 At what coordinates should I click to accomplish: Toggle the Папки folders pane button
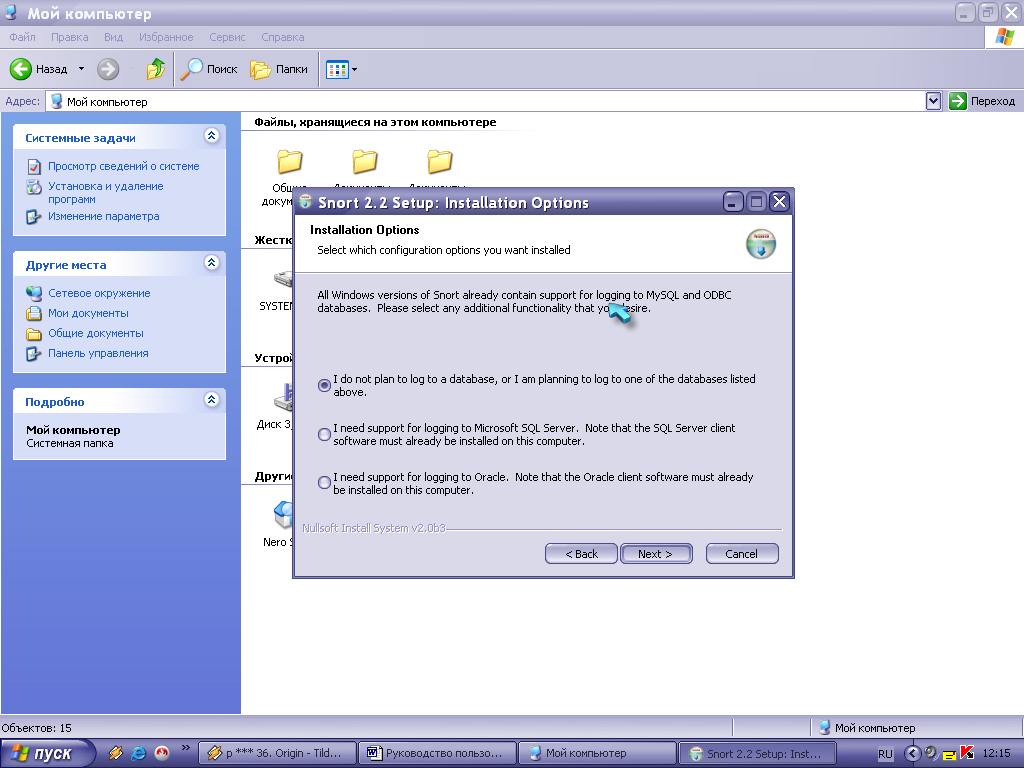[279, 69]
